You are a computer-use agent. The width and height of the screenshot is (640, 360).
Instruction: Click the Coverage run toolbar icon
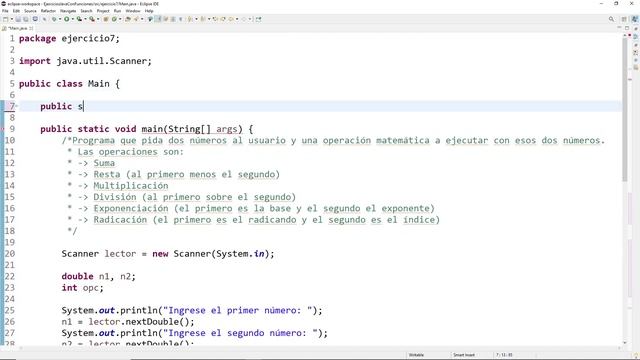(79, 19)
